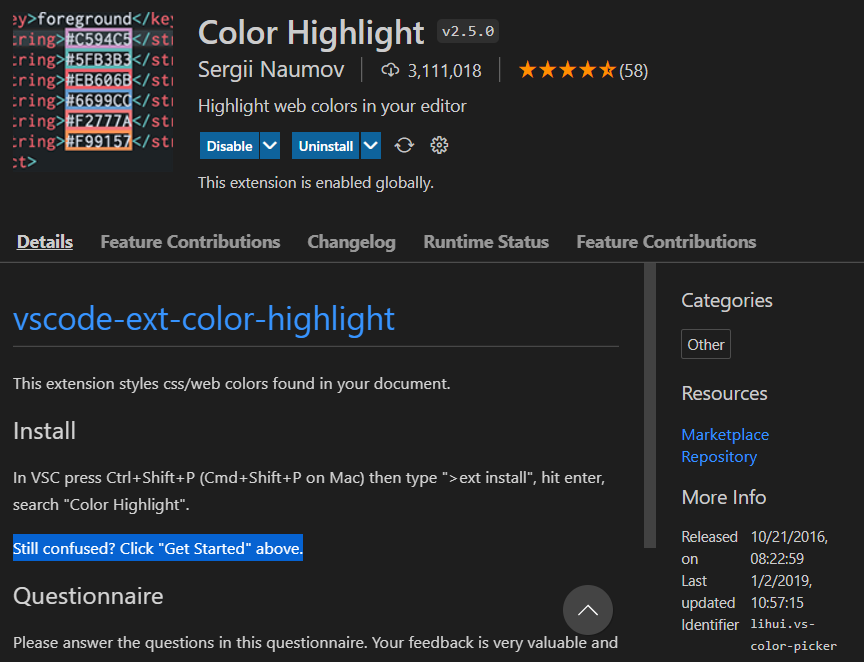
Task: Open the Uninstall button dropdown arrow
Action: (369, 145)
